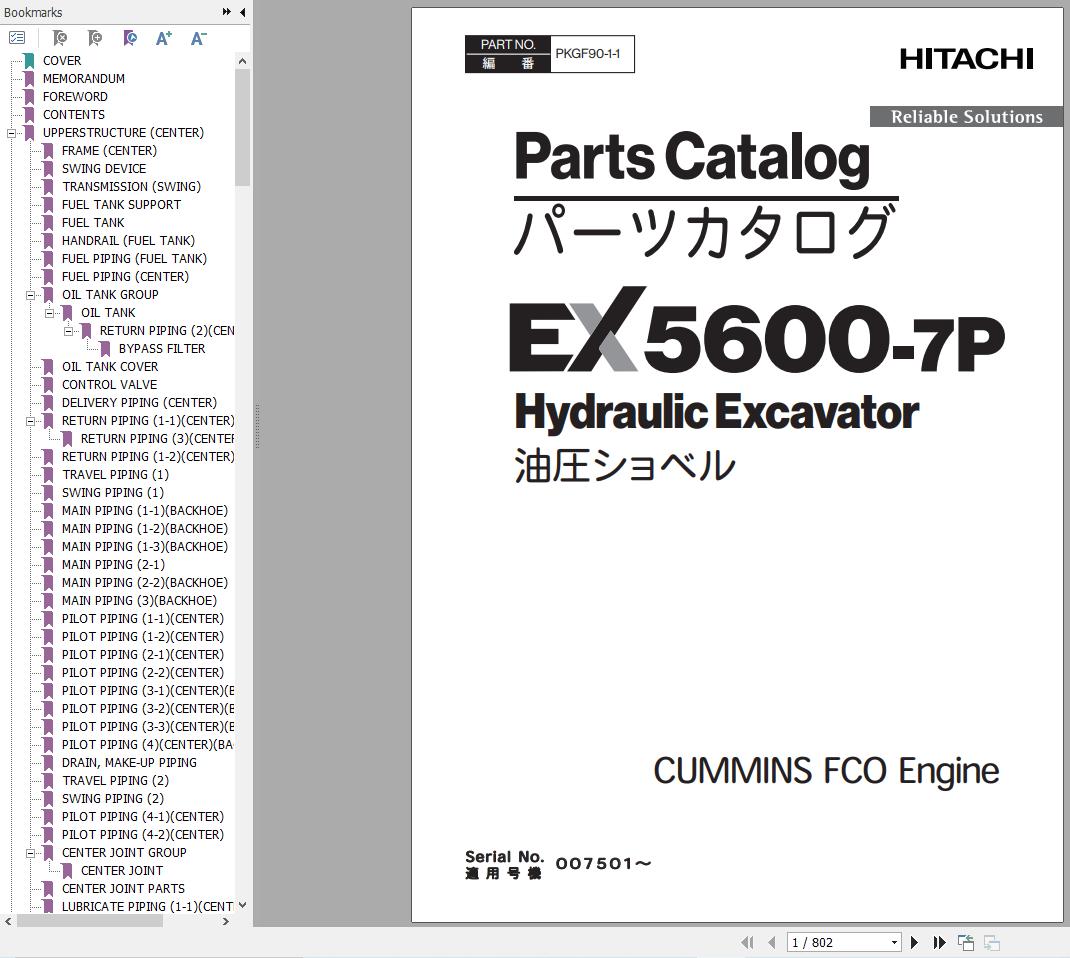Click the greyed next view icon

point(992,943)
